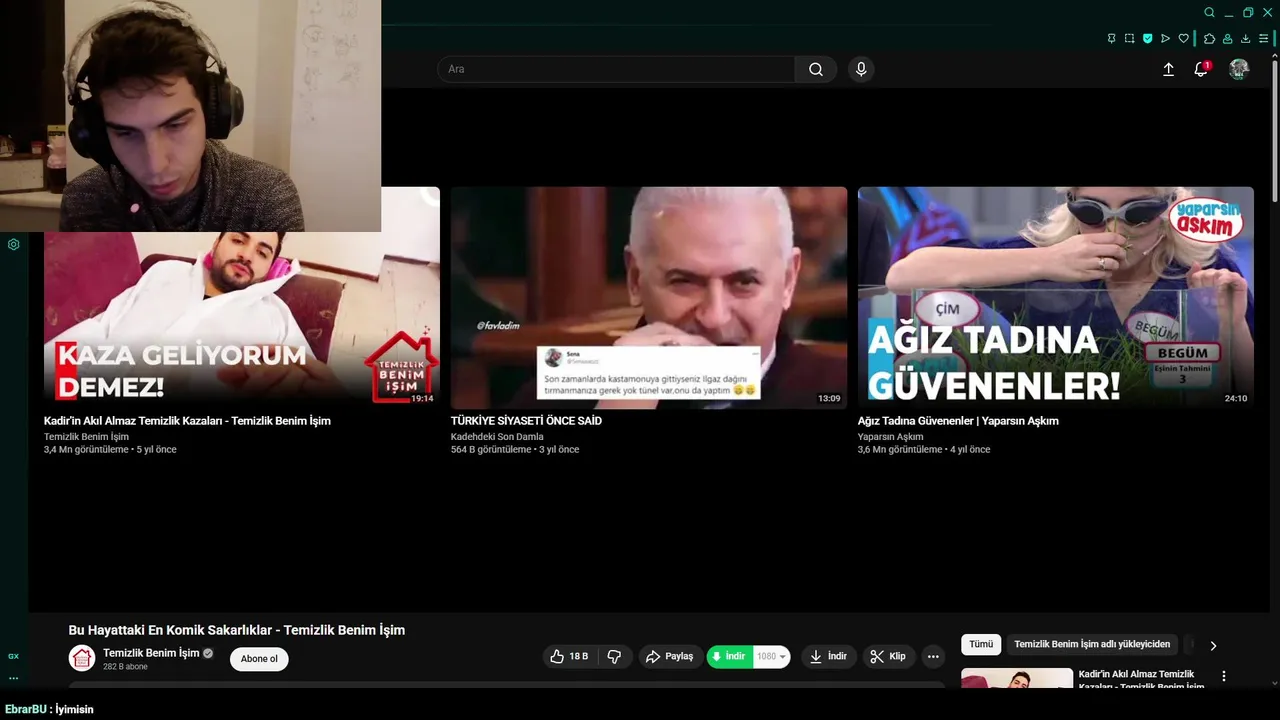The width and height of the screenshot is (1280, 720).
Task: Open the extensions puzzle icon
Action: click(1209, 38)
